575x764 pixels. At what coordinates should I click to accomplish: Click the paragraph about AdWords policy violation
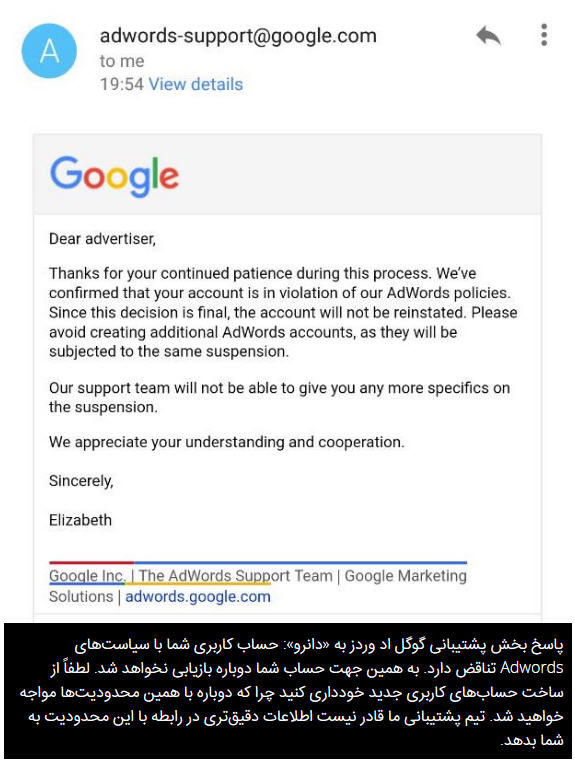283,312
